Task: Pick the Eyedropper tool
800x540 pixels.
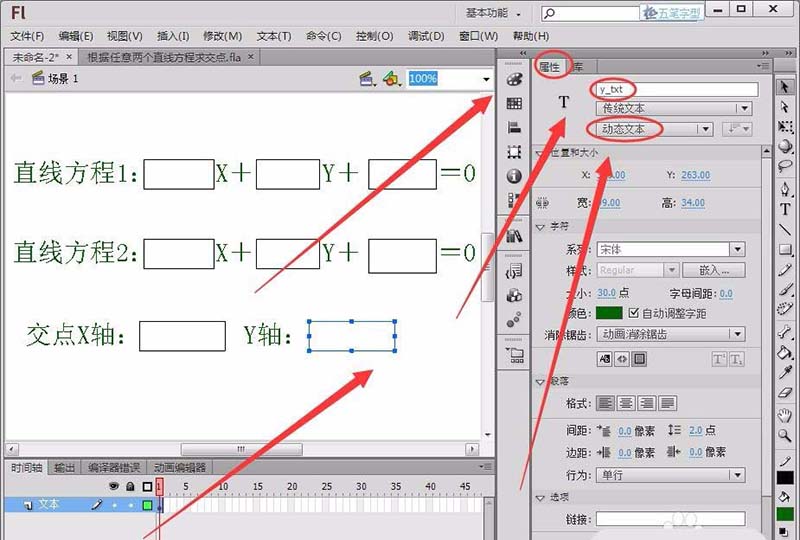Action: point(786,372)
